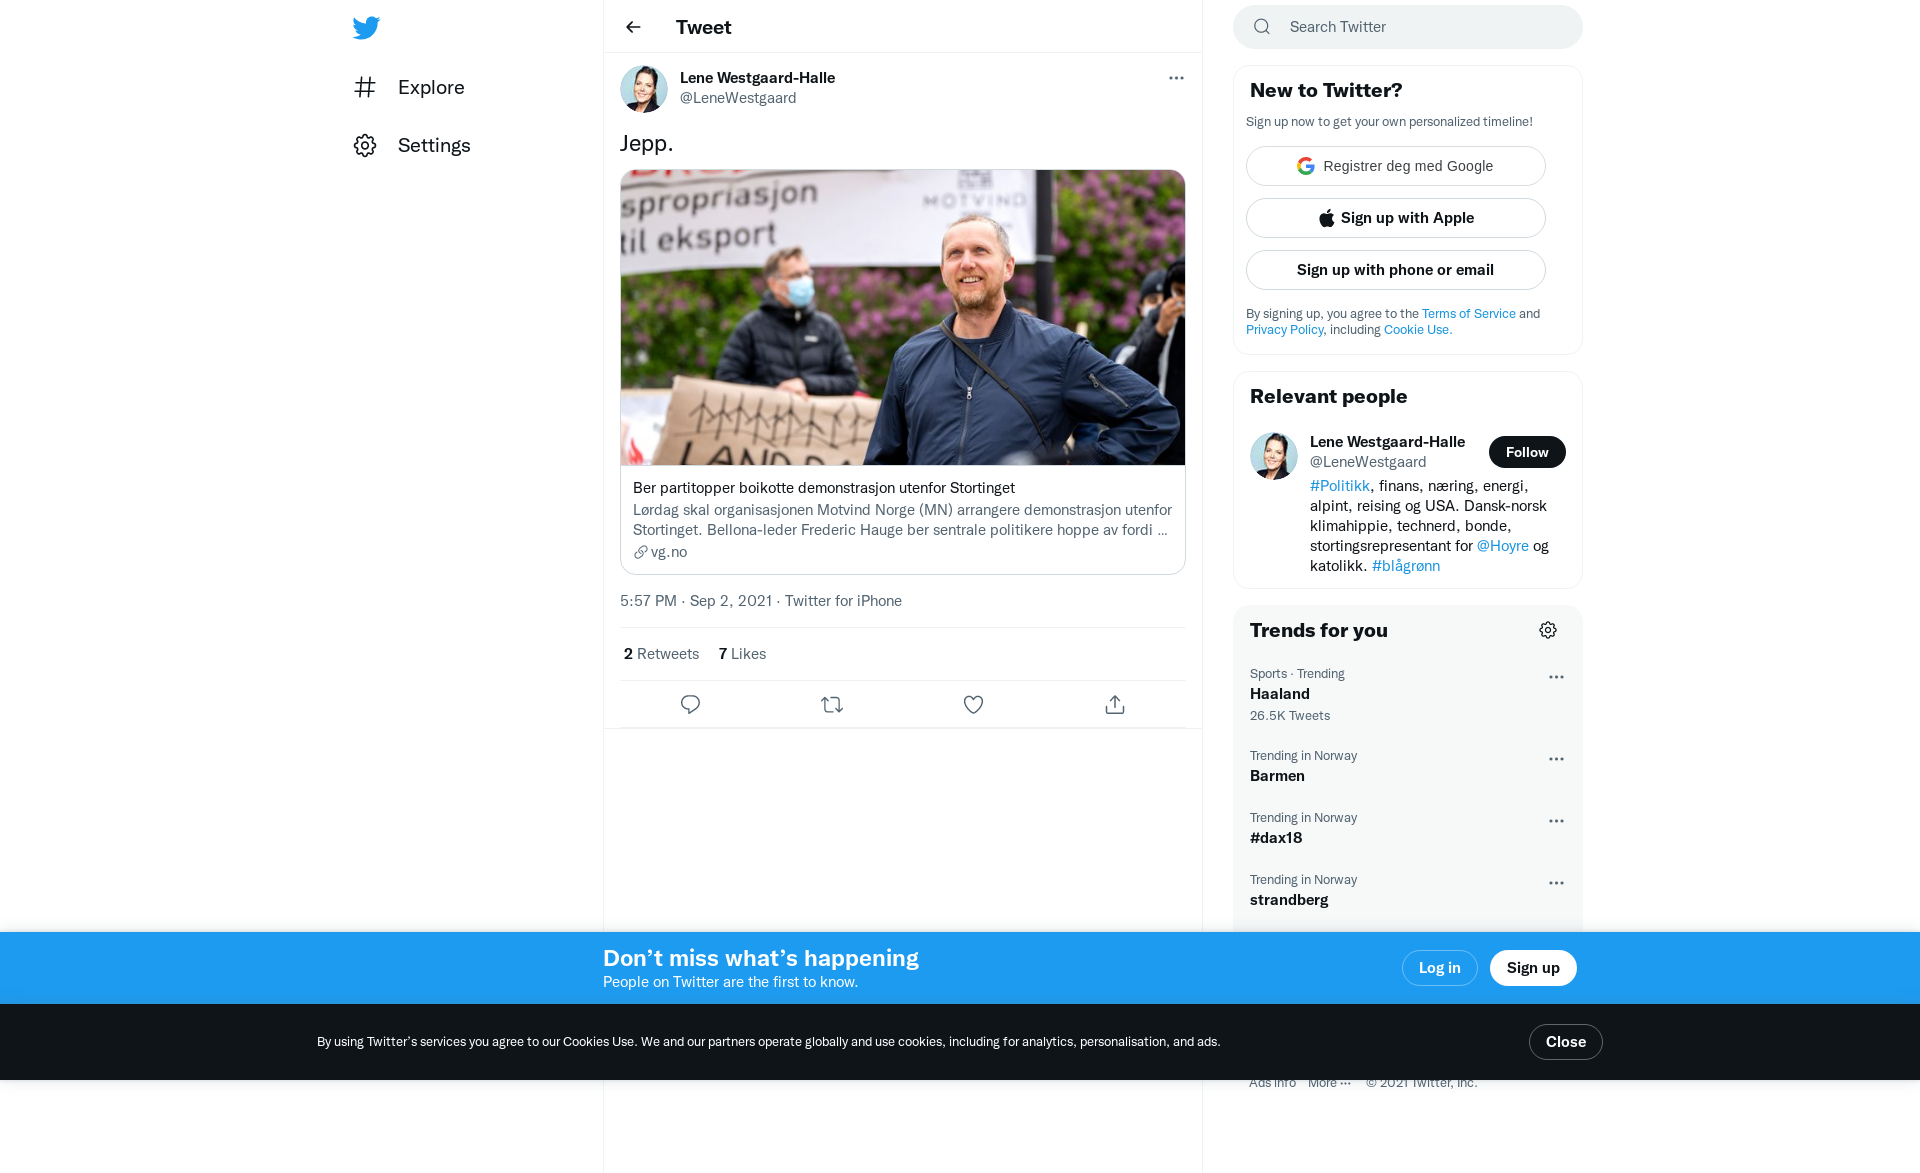
Task: Click the retweet icon
Action: click(x=832, y=705)
